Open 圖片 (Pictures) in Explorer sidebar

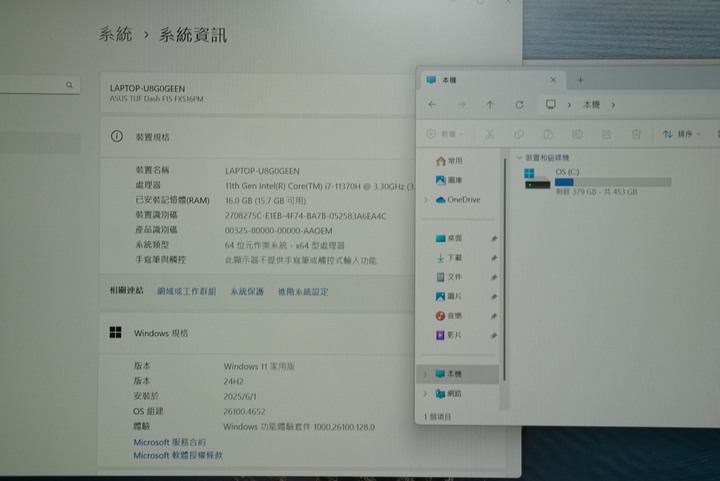click(x=449, y=296)
